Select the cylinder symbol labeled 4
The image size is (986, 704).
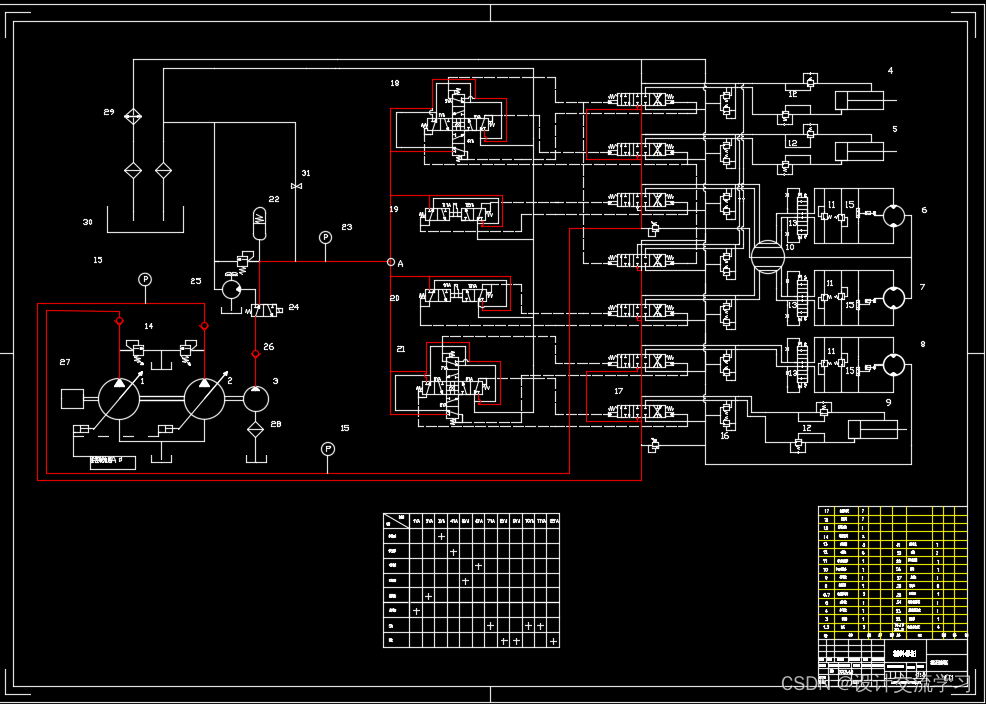(859, 100)
